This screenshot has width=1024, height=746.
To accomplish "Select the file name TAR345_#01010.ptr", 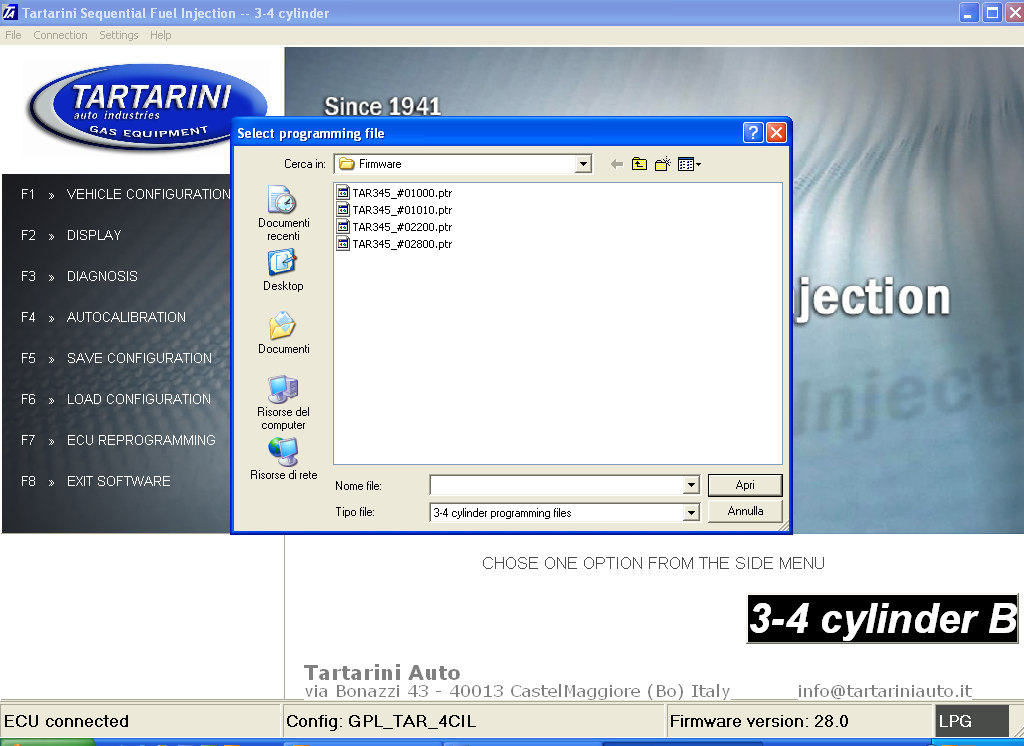I will [x=402, y=210].
